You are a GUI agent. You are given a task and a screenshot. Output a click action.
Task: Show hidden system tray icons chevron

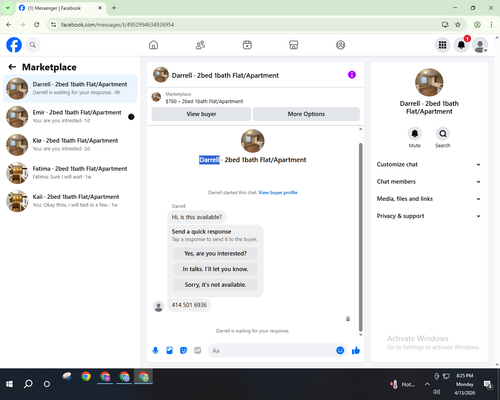427,384
